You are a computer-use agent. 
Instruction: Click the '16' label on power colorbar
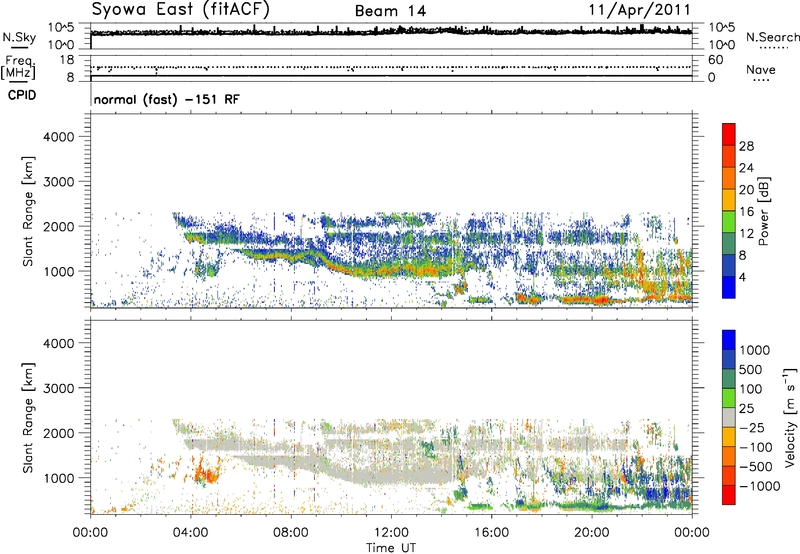(x=746, y=212)
